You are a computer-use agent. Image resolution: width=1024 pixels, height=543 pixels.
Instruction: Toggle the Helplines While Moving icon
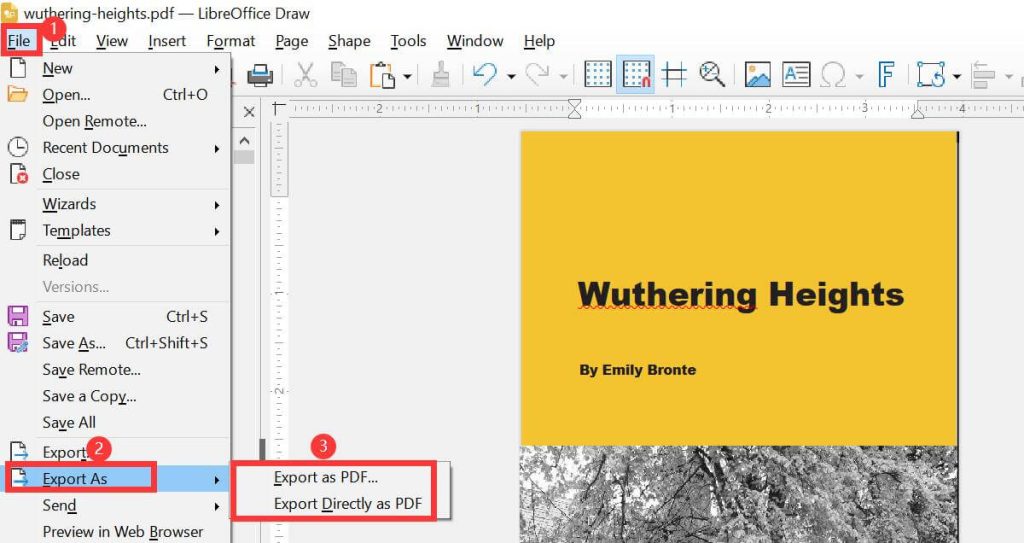coord(674,74)
